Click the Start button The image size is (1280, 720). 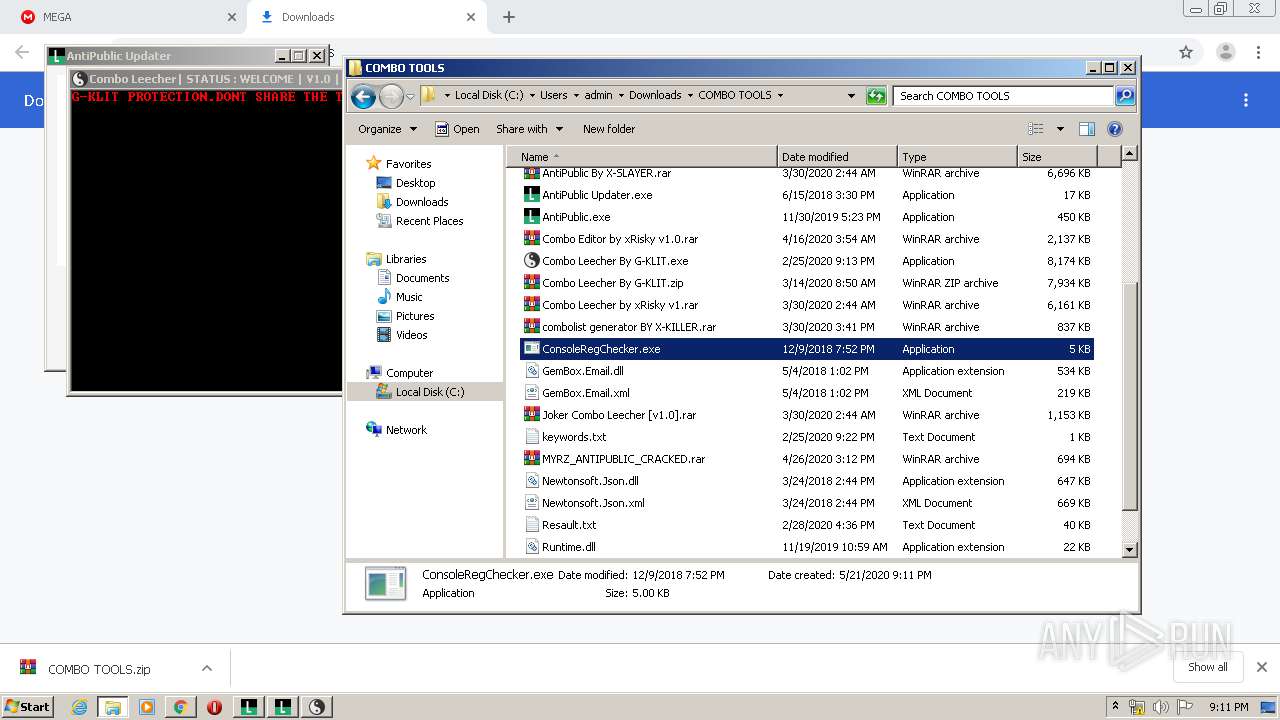coord(27,707)
